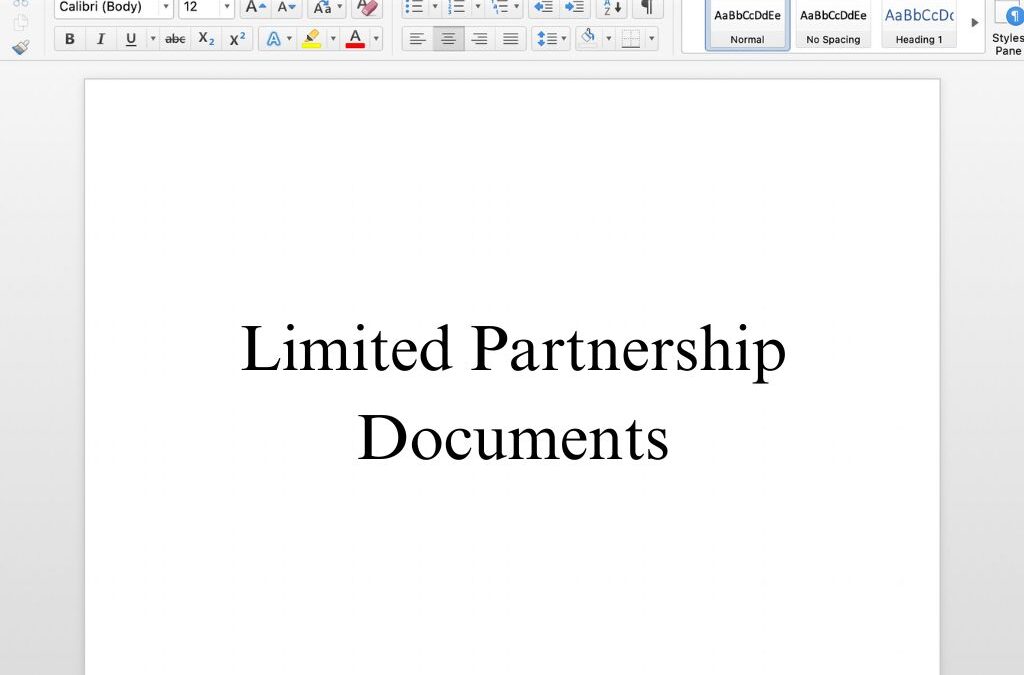This screenshot has height=675, width=1024.
Task: Toggle strikethrough (abc) formatting
Action: [175, 39]
